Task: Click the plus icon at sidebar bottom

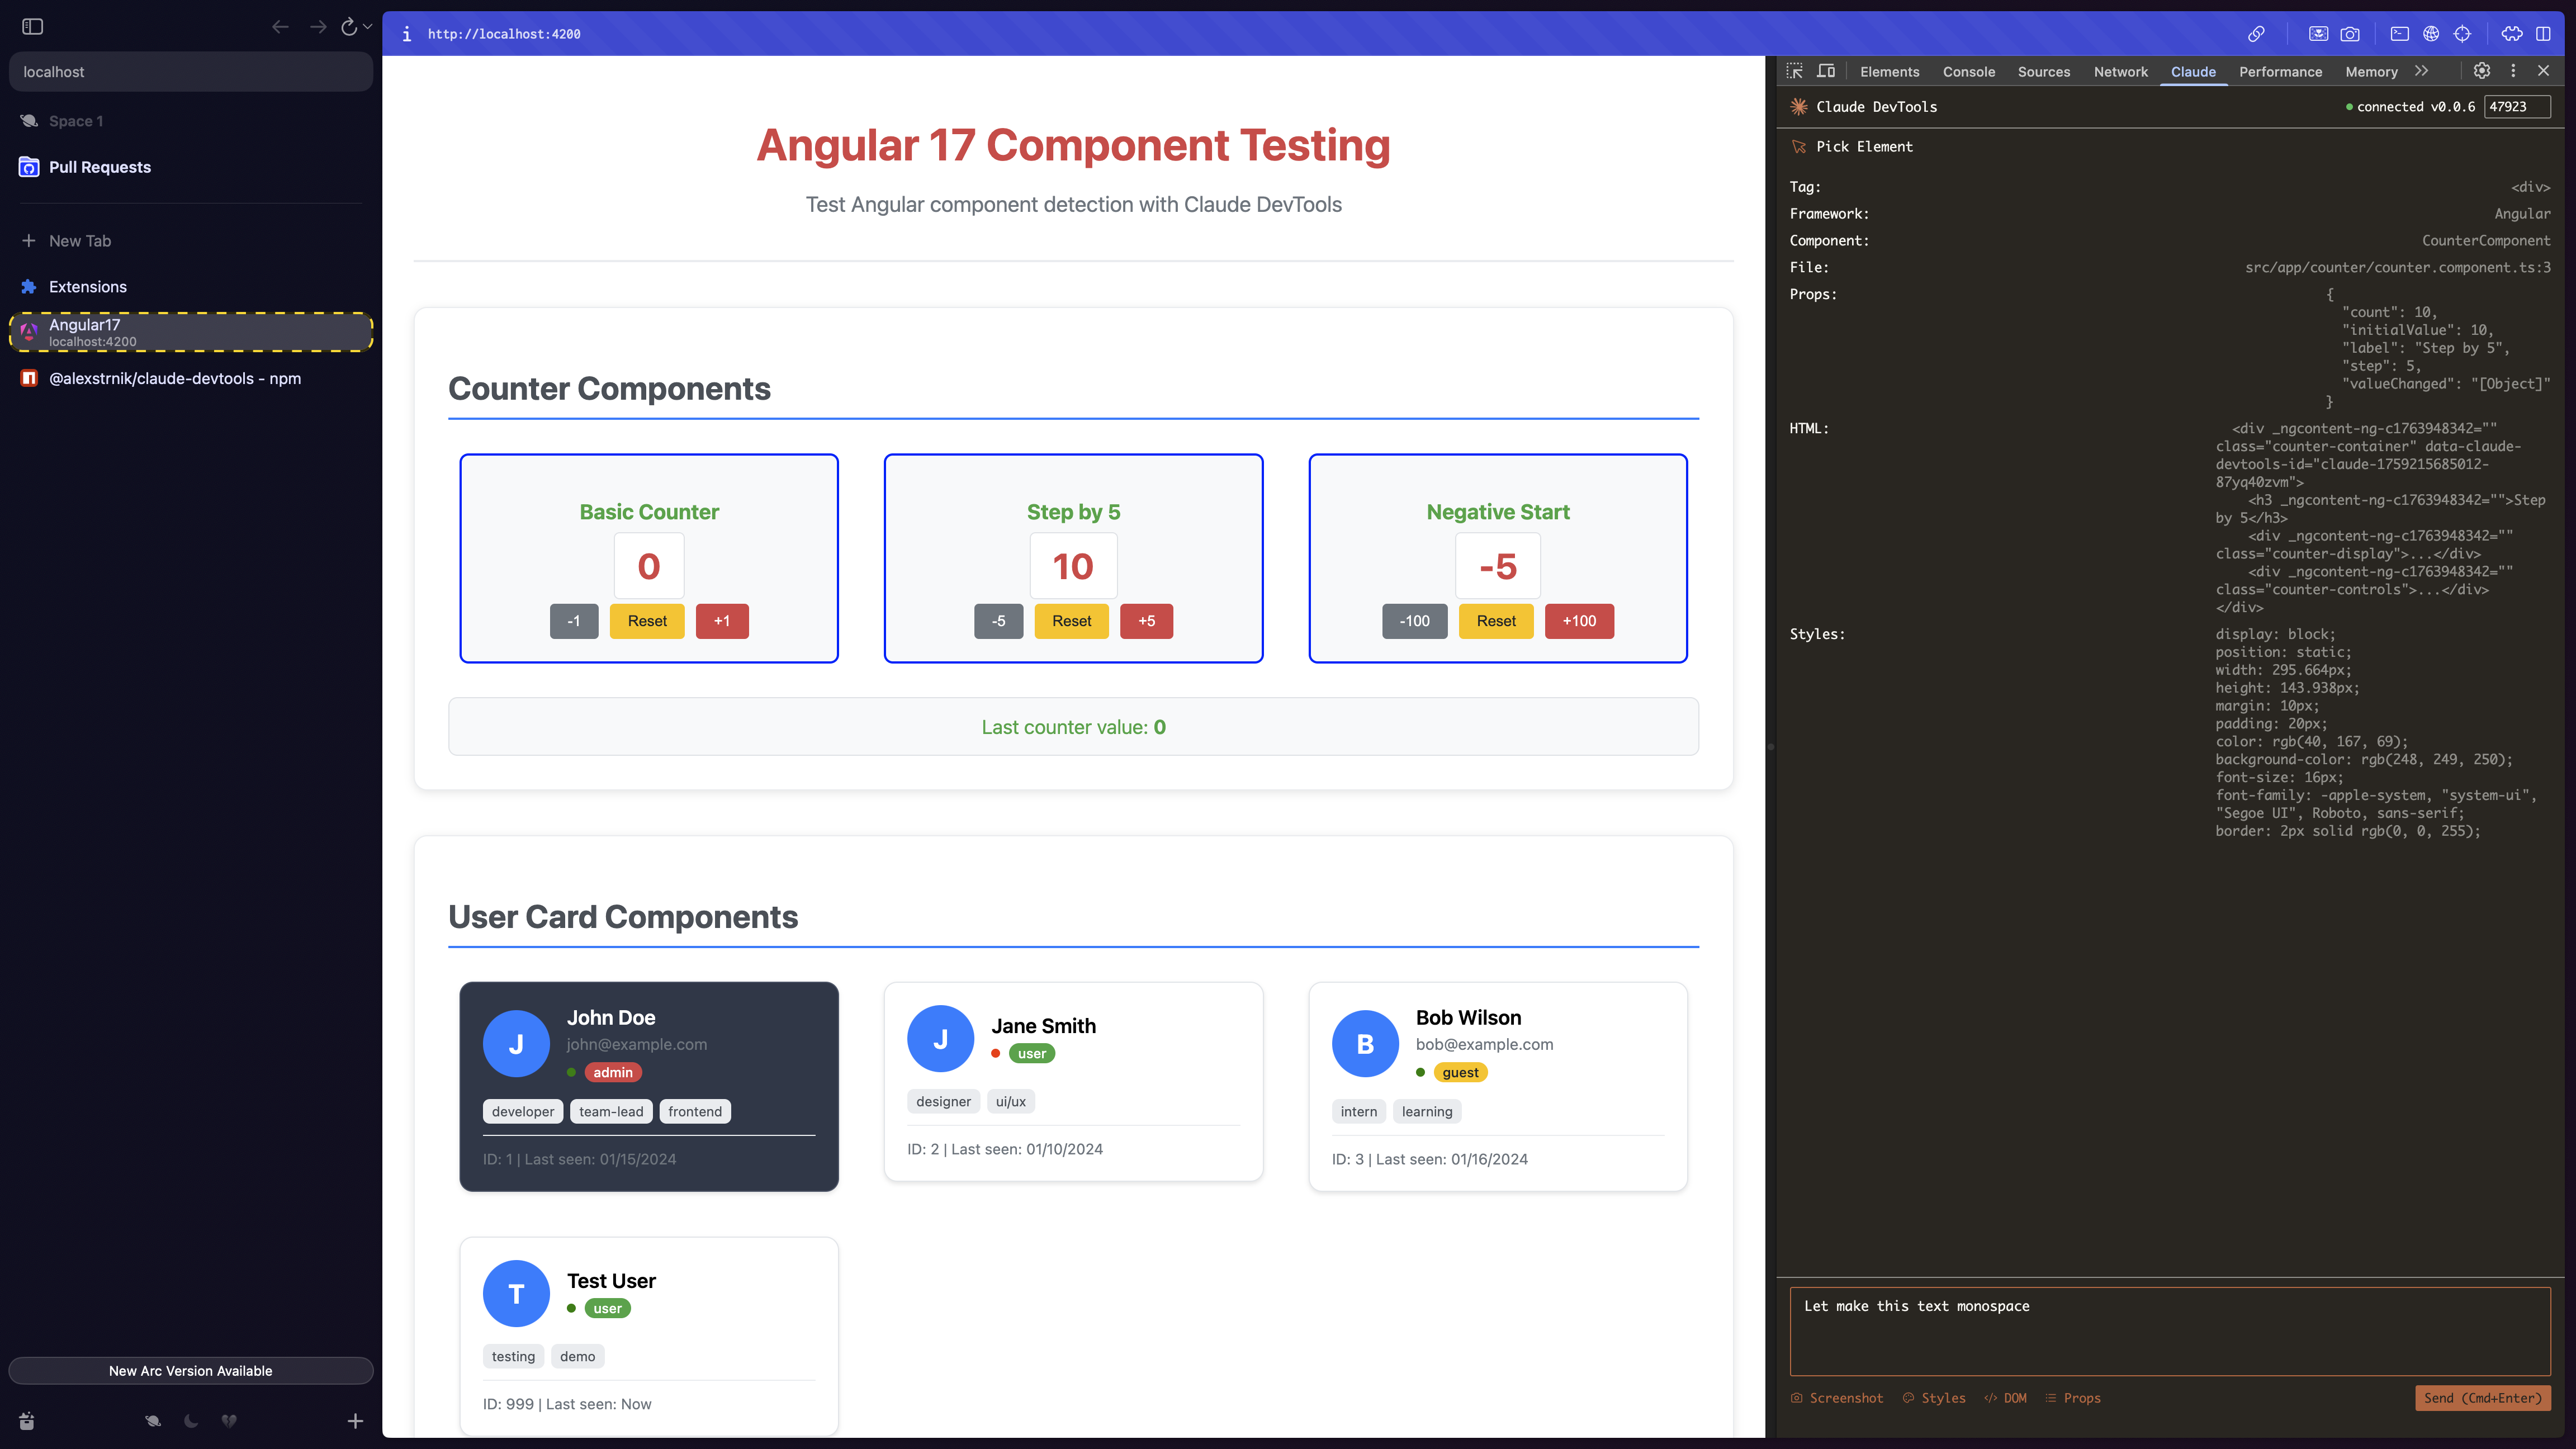Action: (x=355, y=1421)
